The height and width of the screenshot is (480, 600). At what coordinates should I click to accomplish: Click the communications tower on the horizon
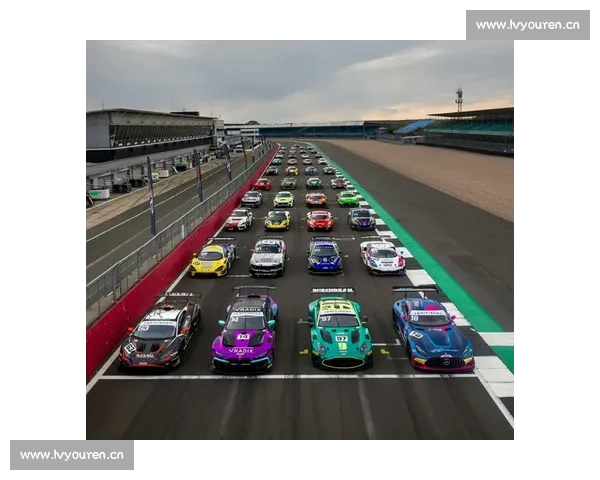pyautogui.click(x=459, y=99)
